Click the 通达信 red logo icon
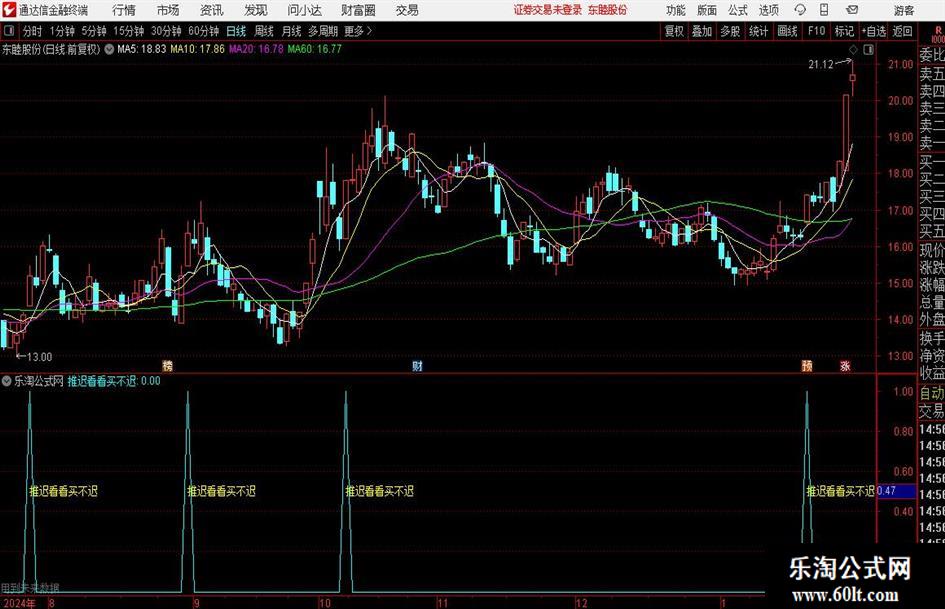945x609 pixels. point(9,10)
